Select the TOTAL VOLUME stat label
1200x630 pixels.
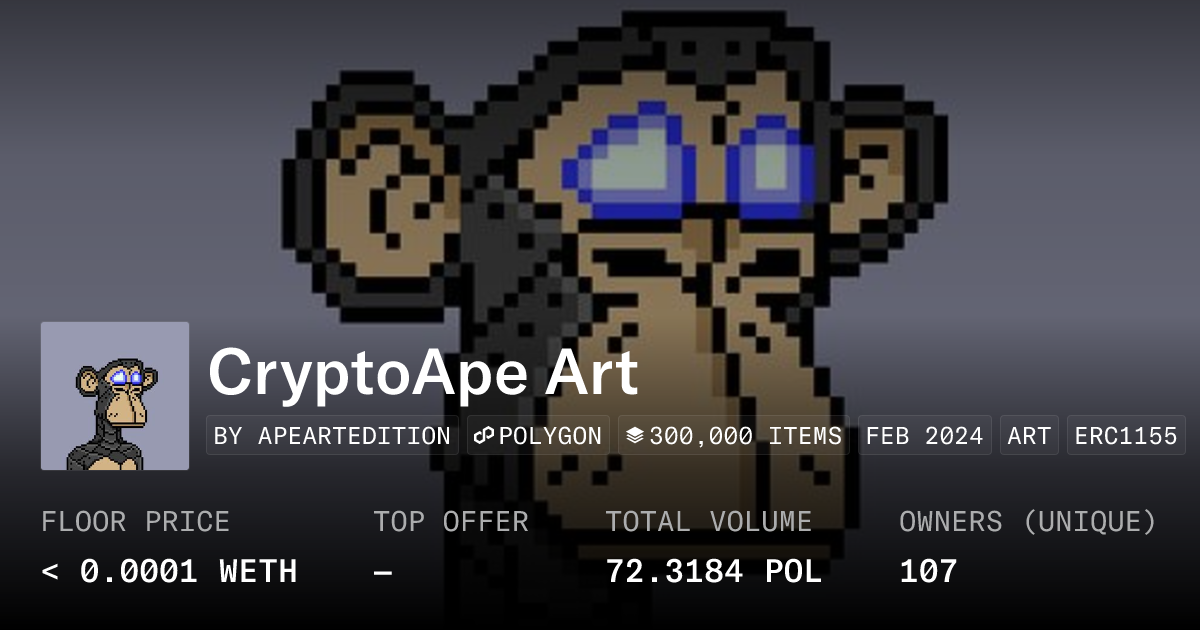click(709, 522)
